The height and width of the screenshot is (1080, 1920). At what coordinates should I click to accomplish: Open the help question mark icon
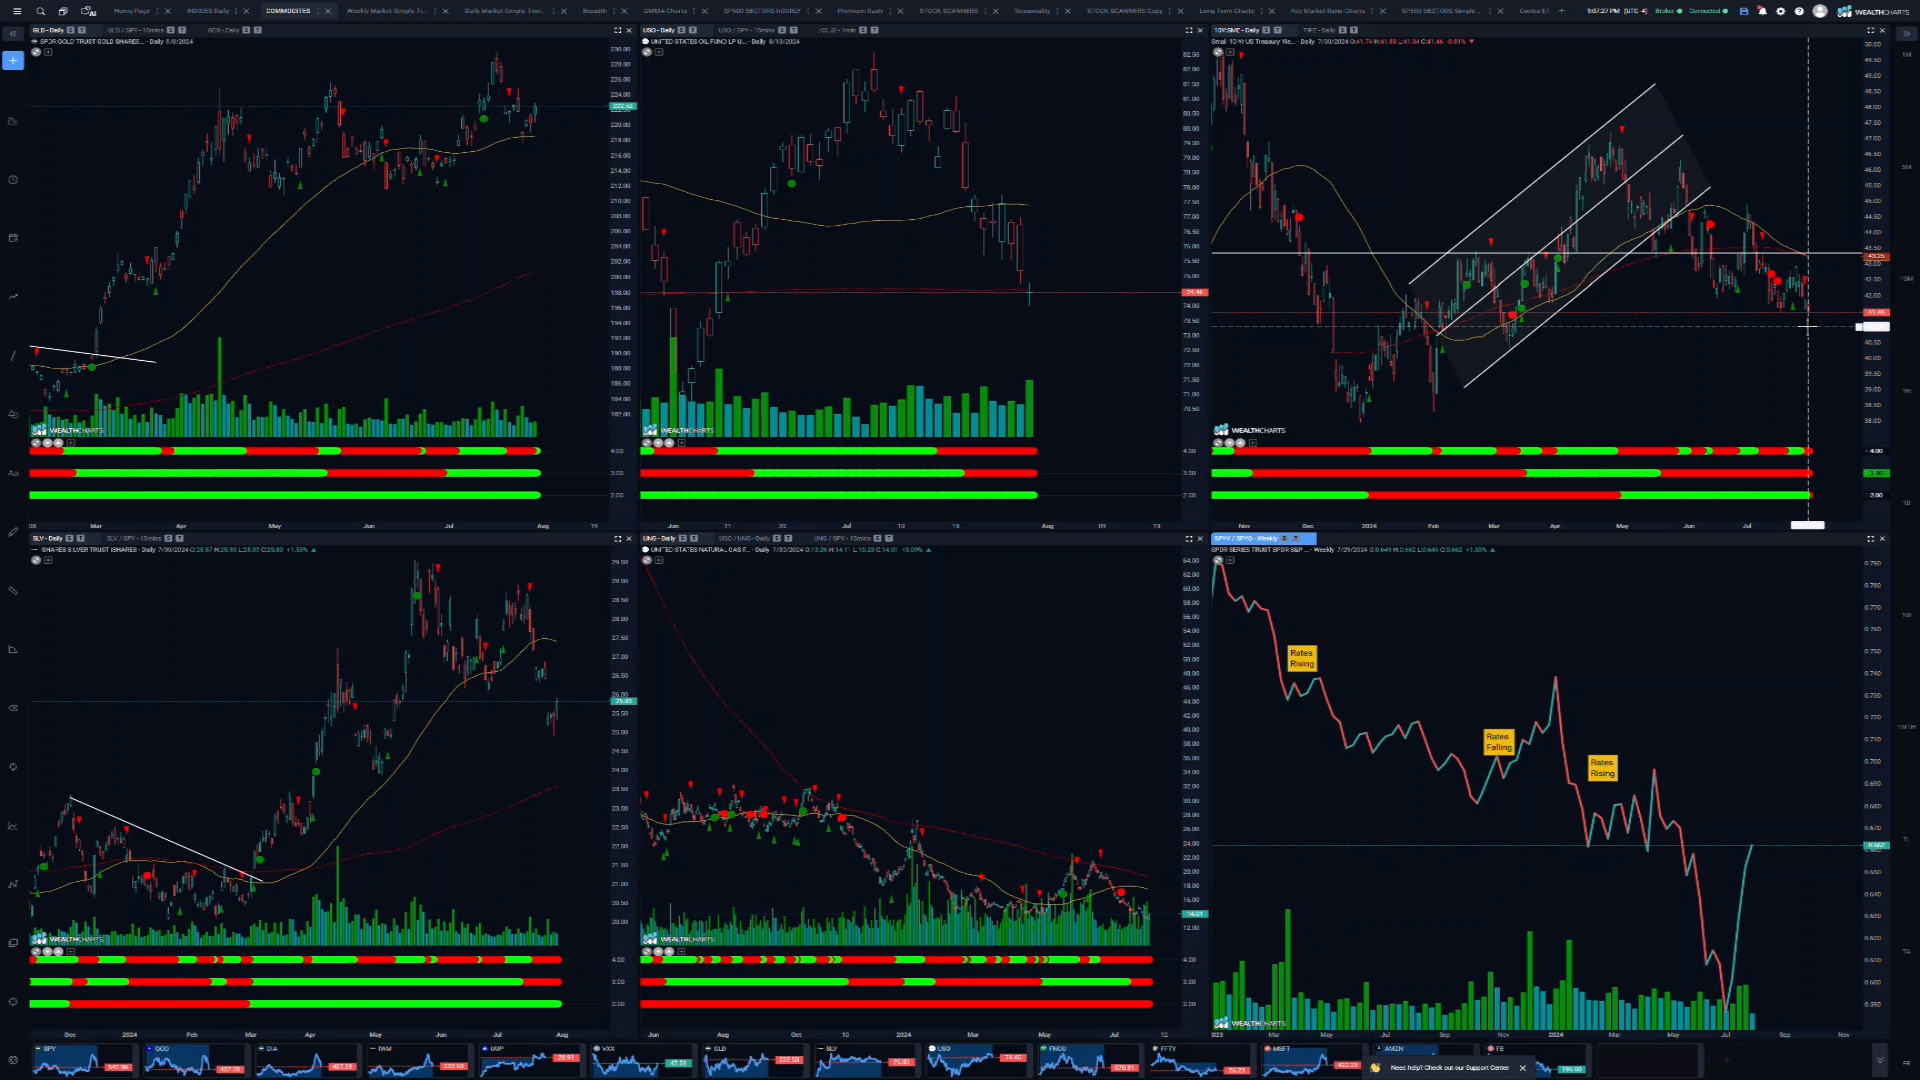point(1799,11)
